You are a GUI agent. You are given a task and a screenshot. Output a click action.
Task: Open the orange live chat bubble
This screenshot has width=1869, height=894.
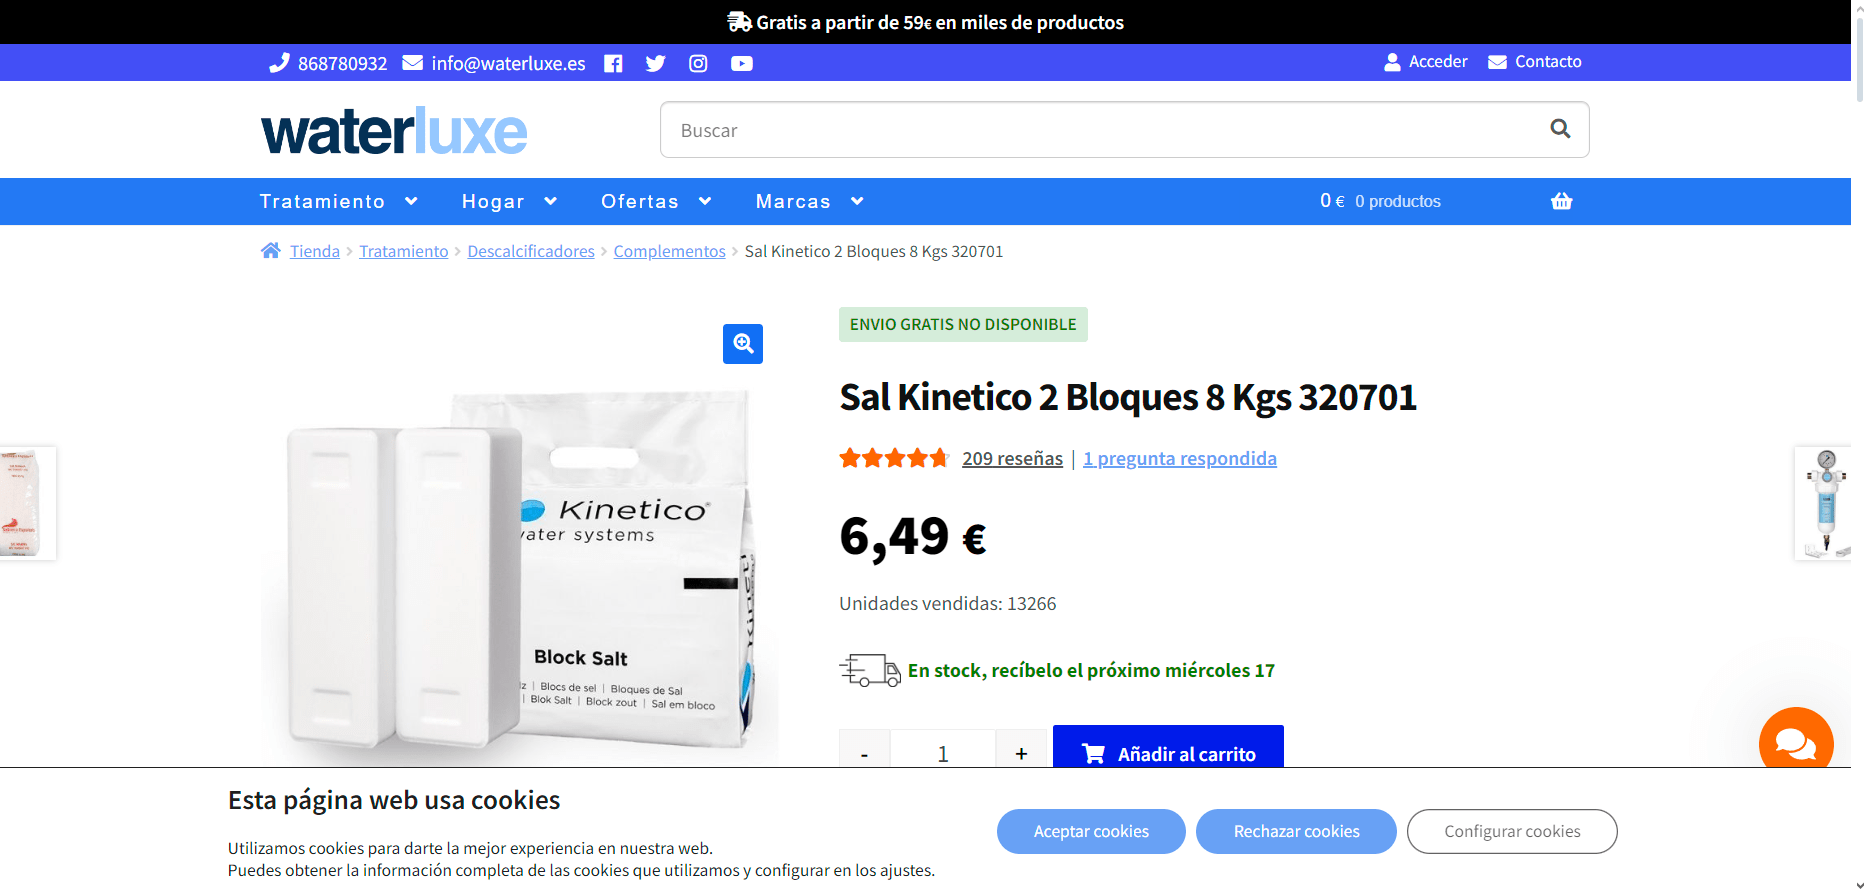tap(1795, 741)
